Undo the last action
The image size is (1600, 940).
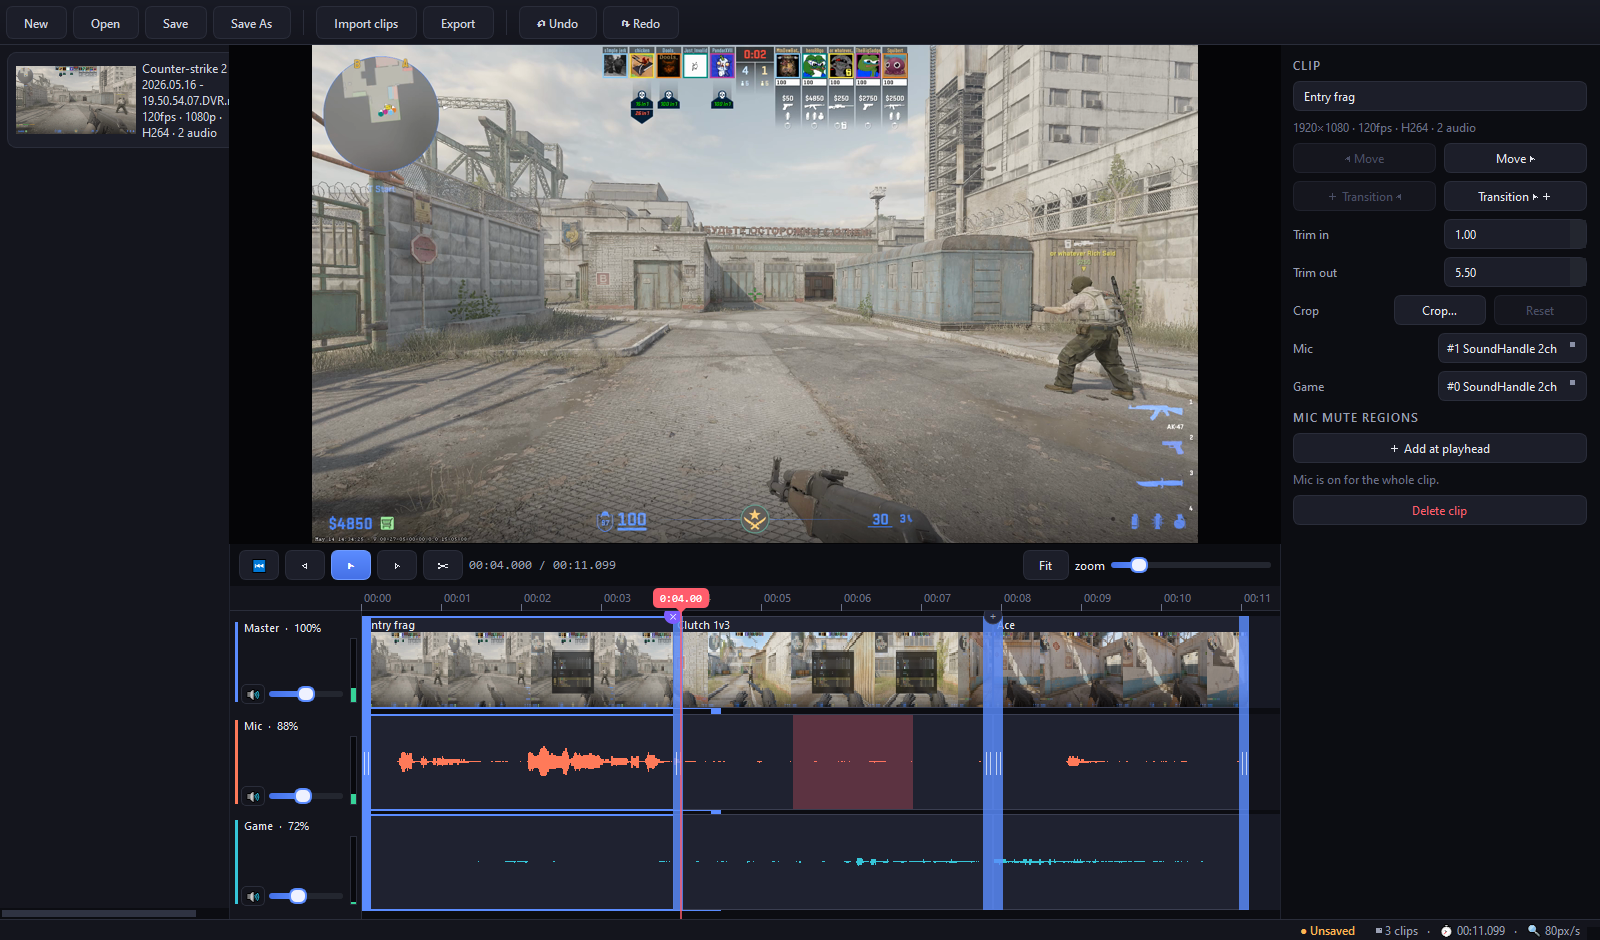557,23
